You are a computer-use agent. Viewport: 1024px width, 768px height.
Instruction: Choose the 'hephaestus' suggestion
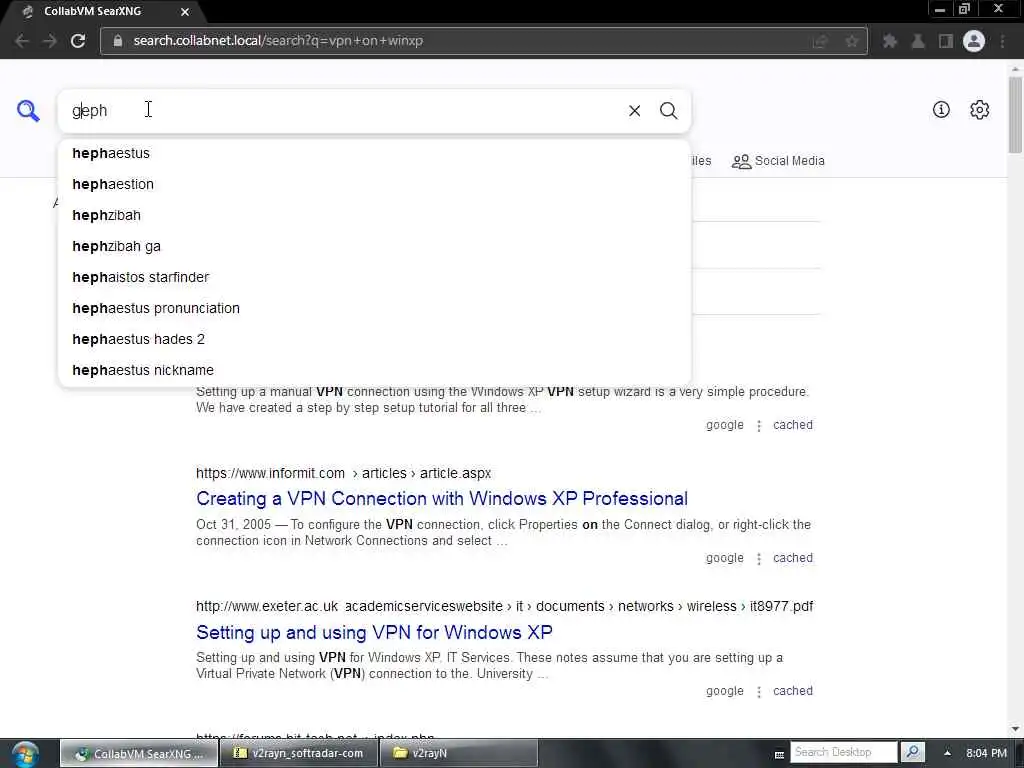[374, 153]
